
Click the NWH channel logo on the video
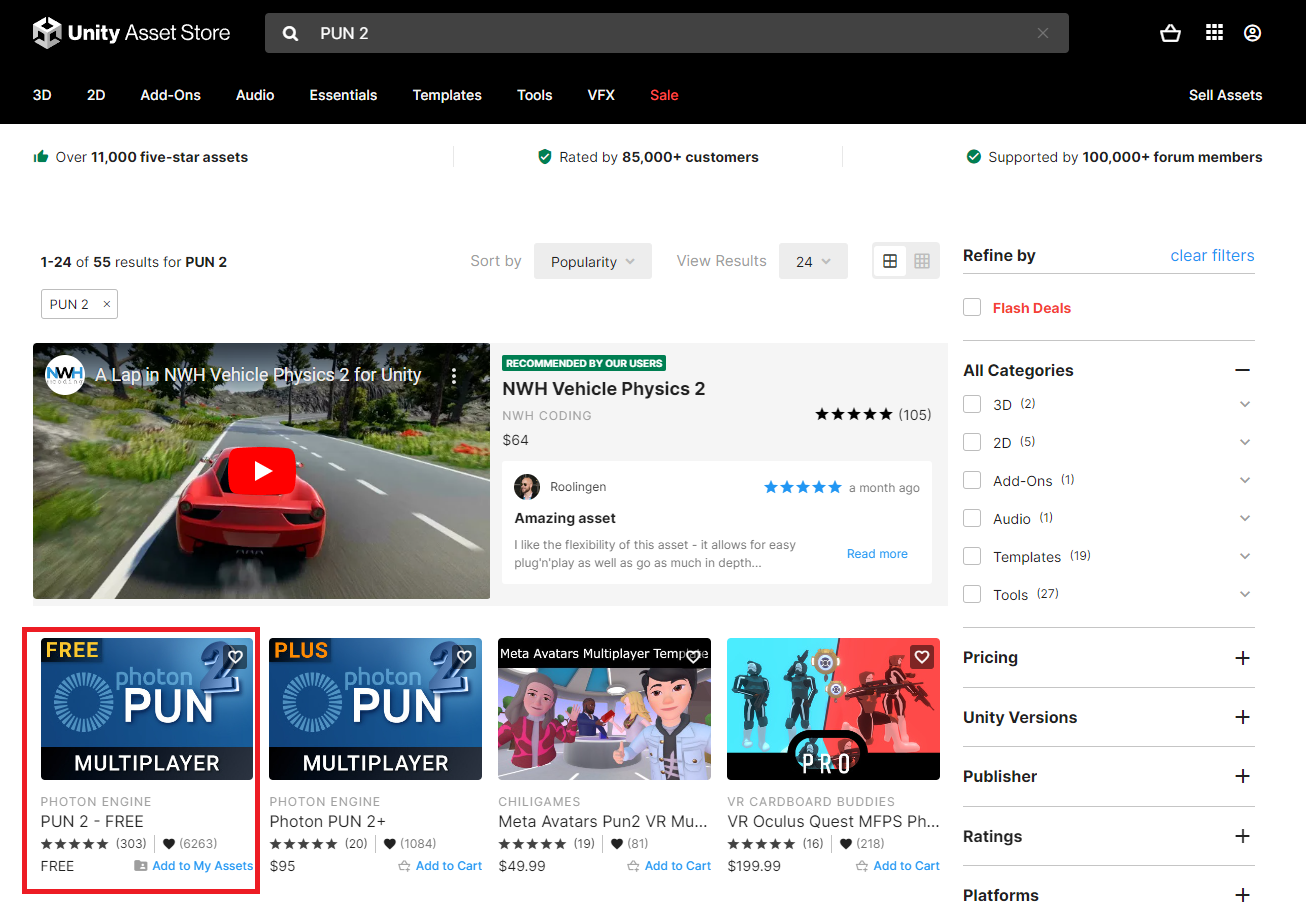pos(65,375)
